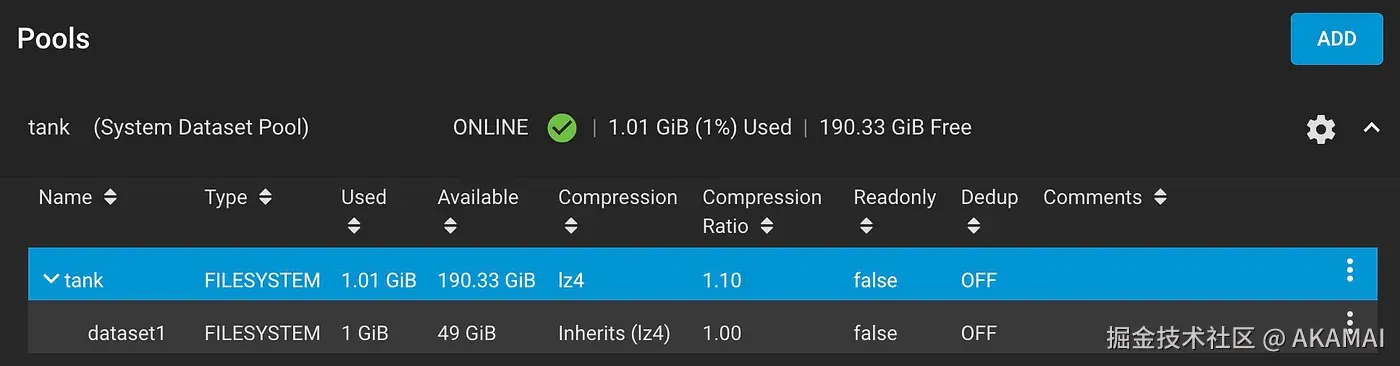The height and width of the screenshot is (366, 1400).
Task: Open the tank row three-dot menu
Action: coord(1350,270)
